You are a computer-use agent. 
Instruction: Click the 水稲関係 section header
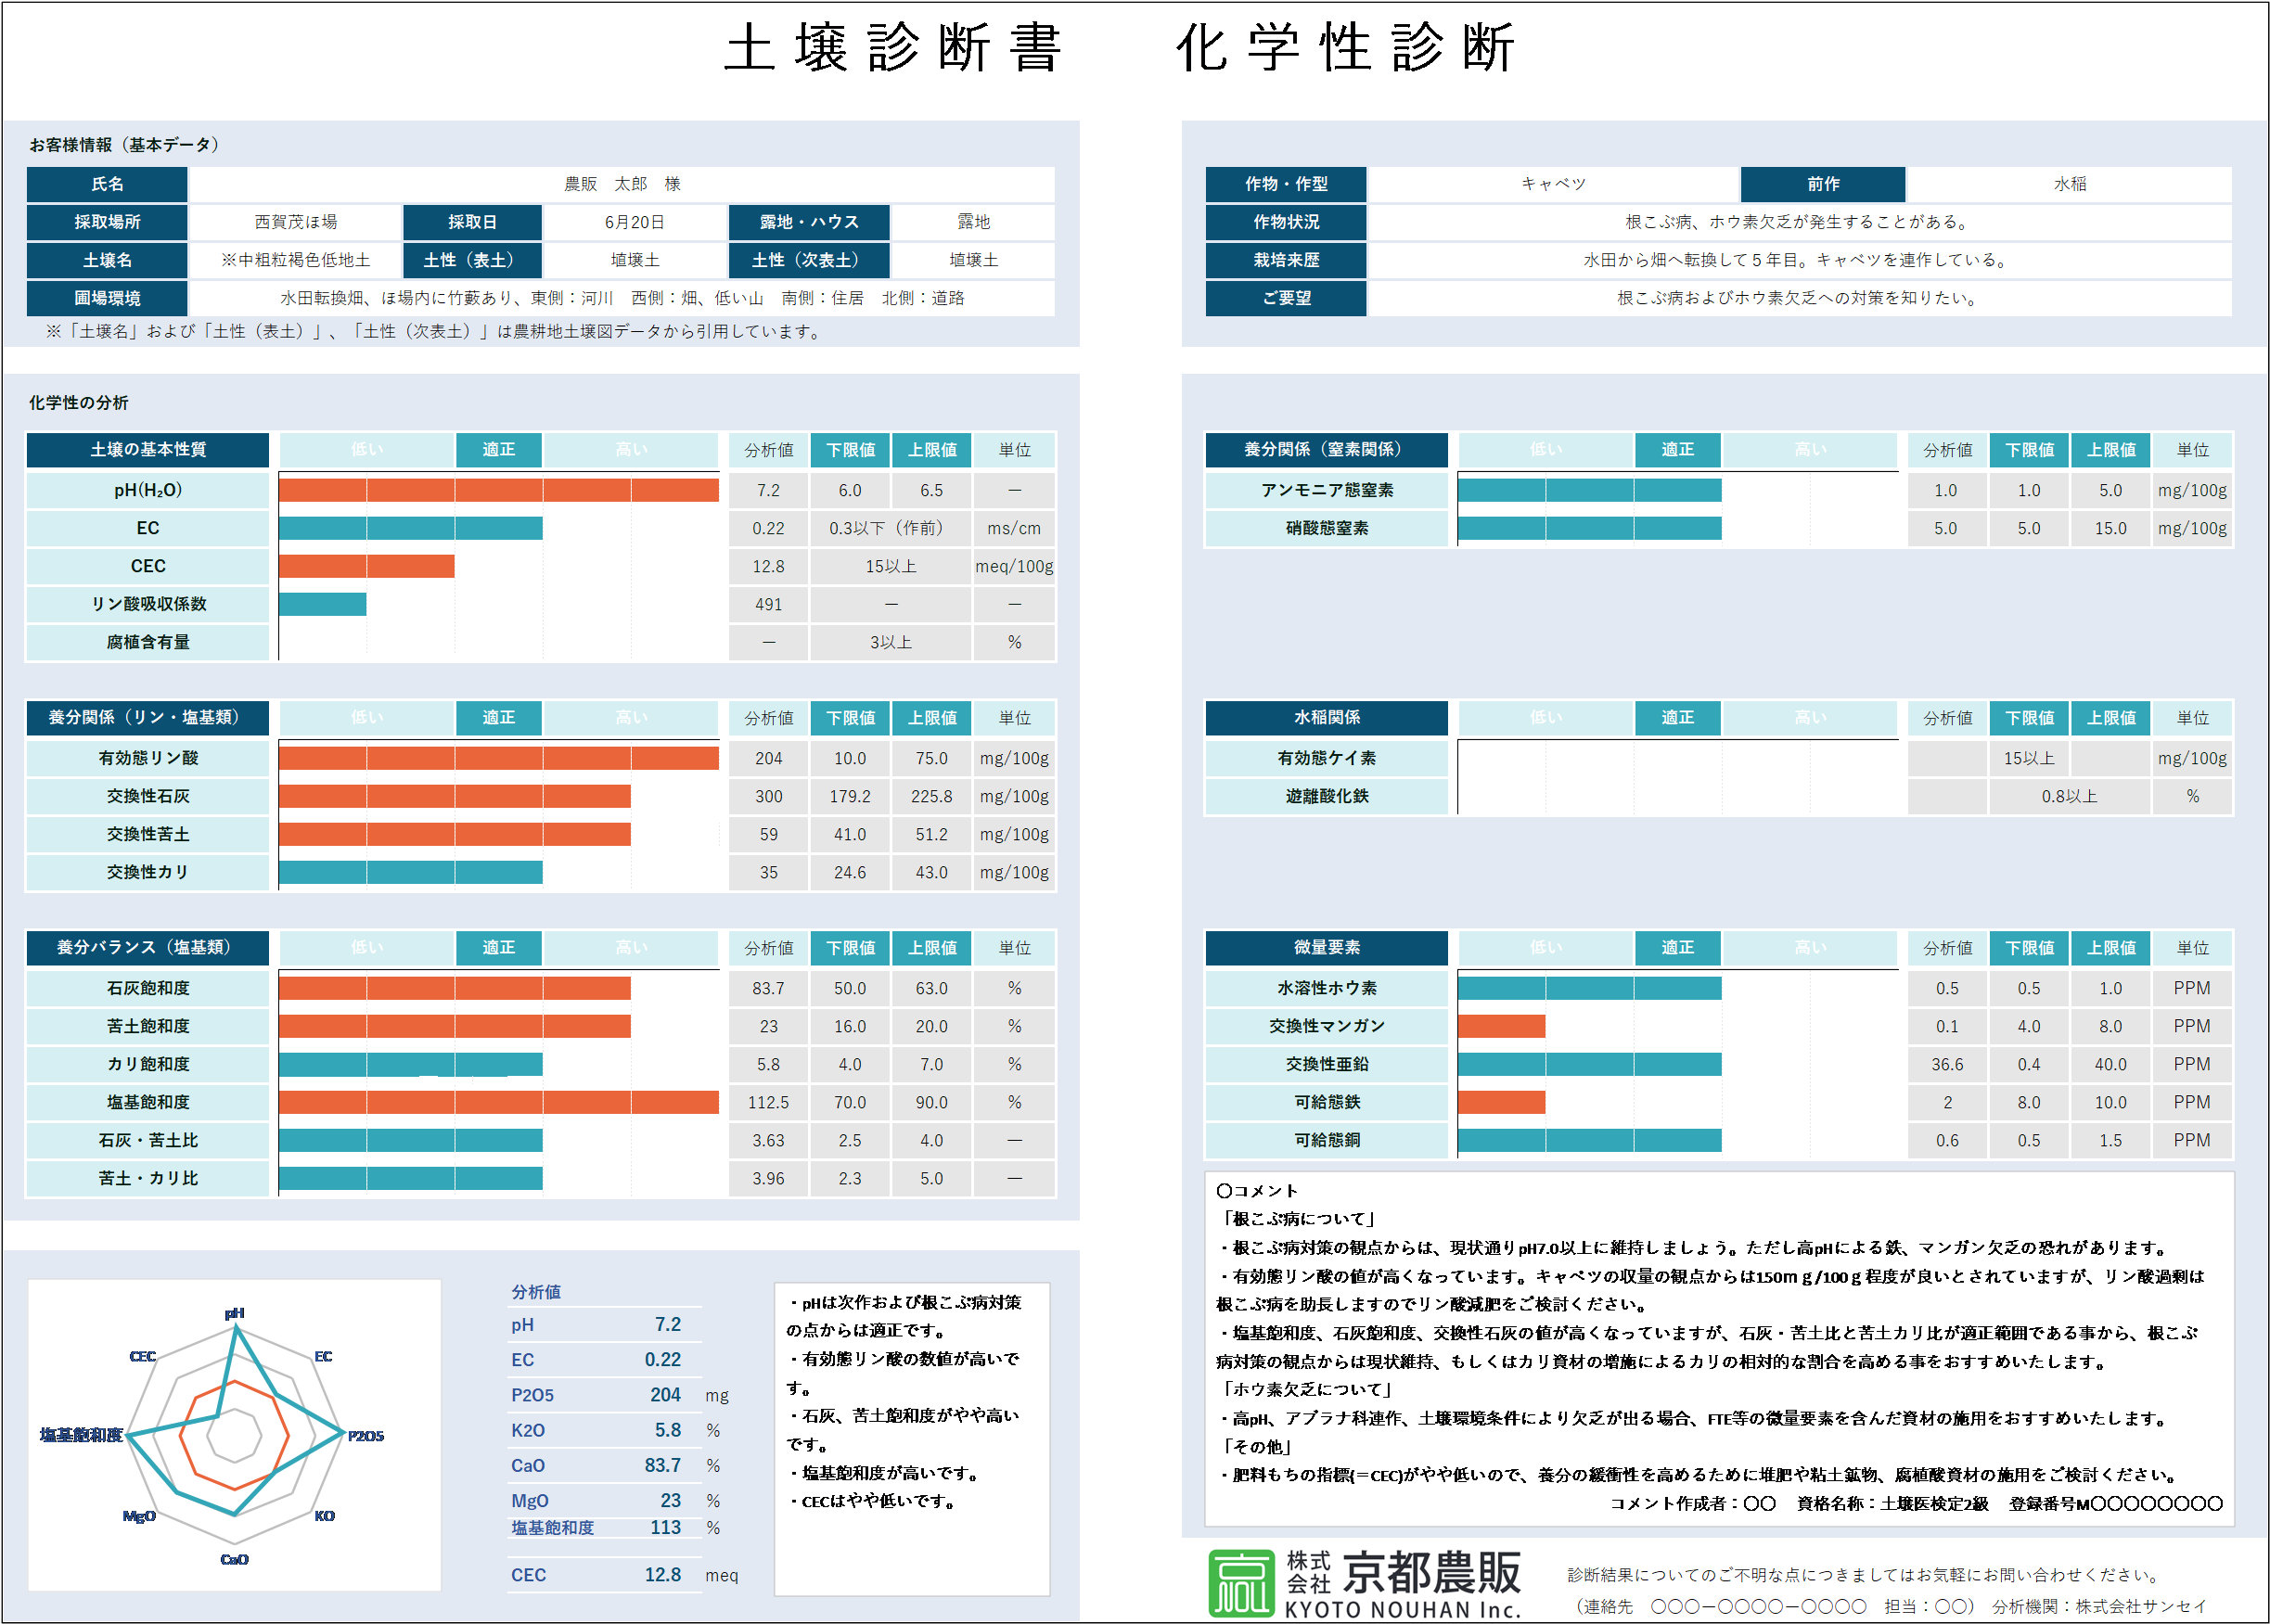[x=1326, y=717]
